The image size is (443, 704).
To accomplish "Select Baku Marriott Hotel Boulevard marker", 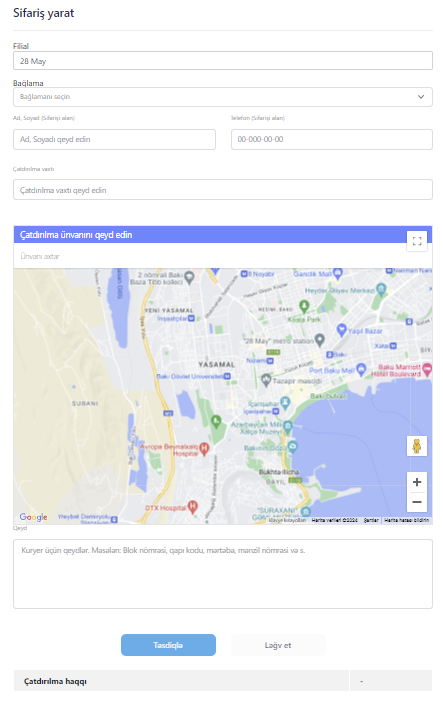I will 427,369.
